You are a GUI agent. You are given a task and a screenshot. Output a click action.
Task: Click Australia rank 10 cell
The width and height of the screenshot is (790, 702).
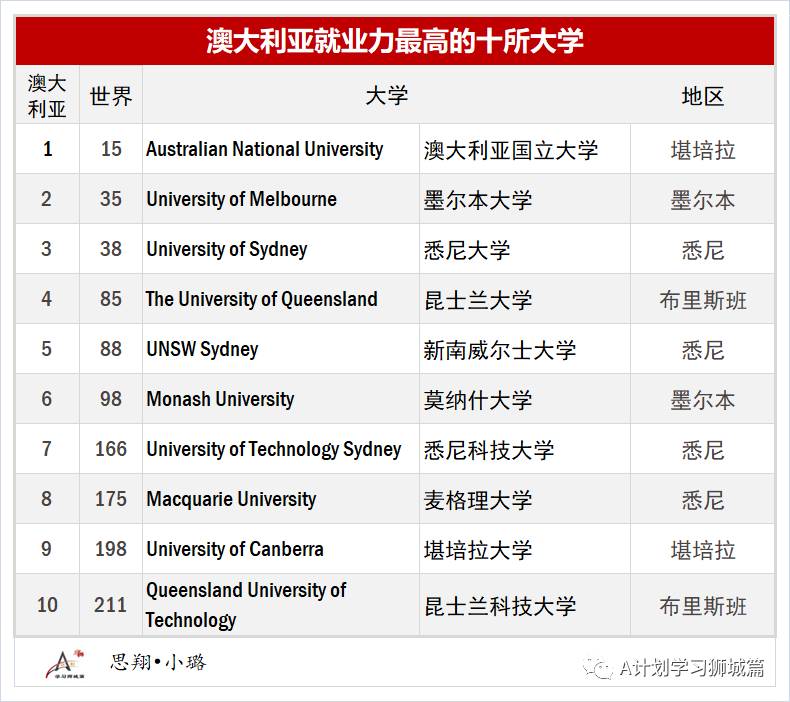coord(47,605)
